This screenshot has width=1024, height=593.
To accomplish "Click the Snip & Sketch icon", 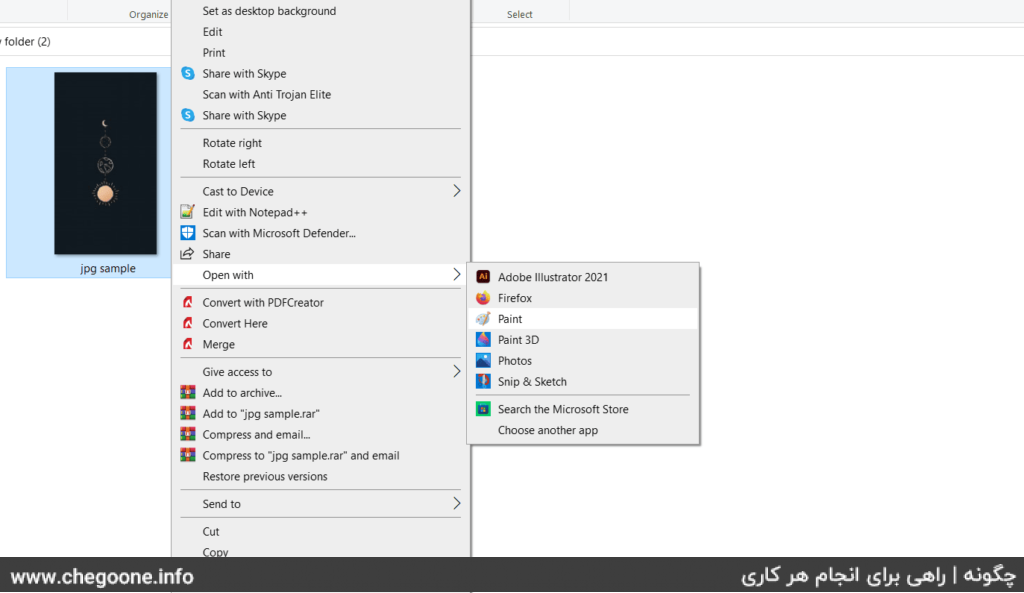I will coord(483,381).
